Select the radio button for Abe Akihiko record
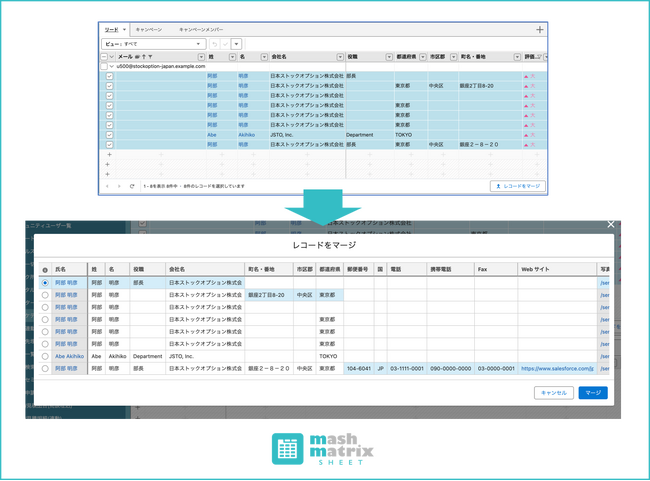 coord(44,356)
